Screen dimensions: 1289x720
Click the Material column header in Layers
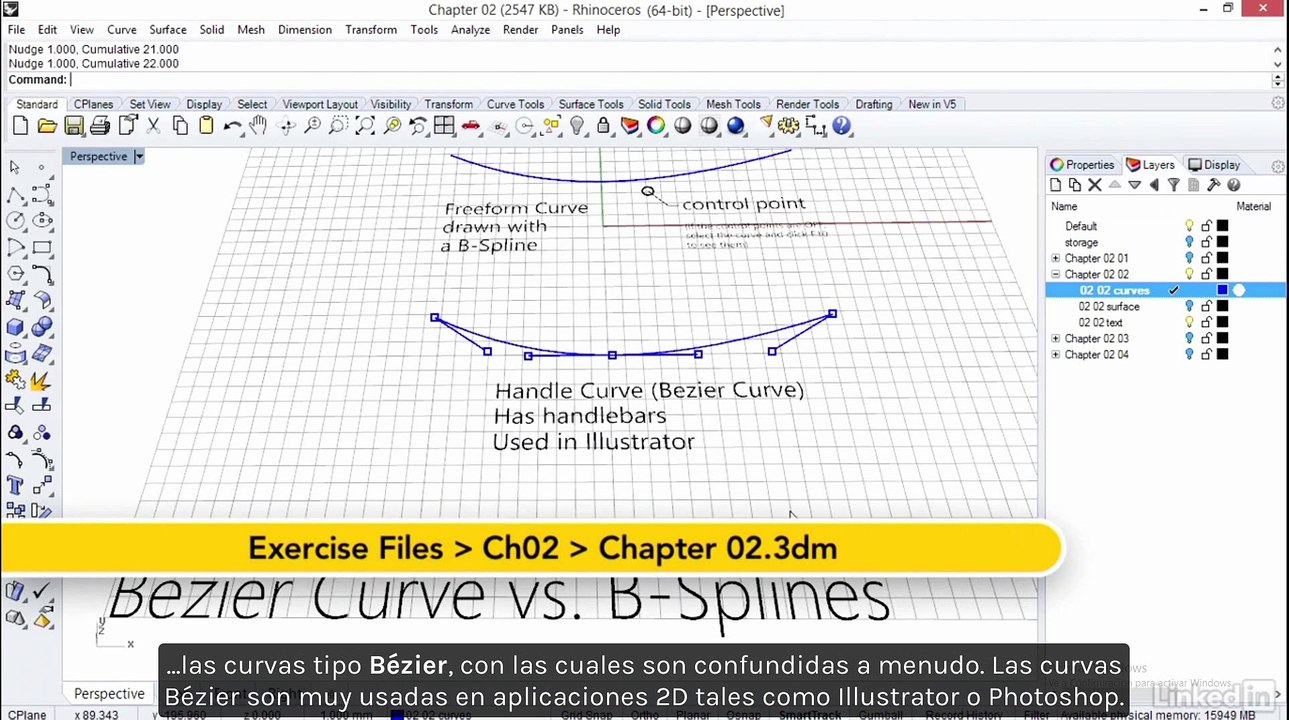click(1253, 206)
